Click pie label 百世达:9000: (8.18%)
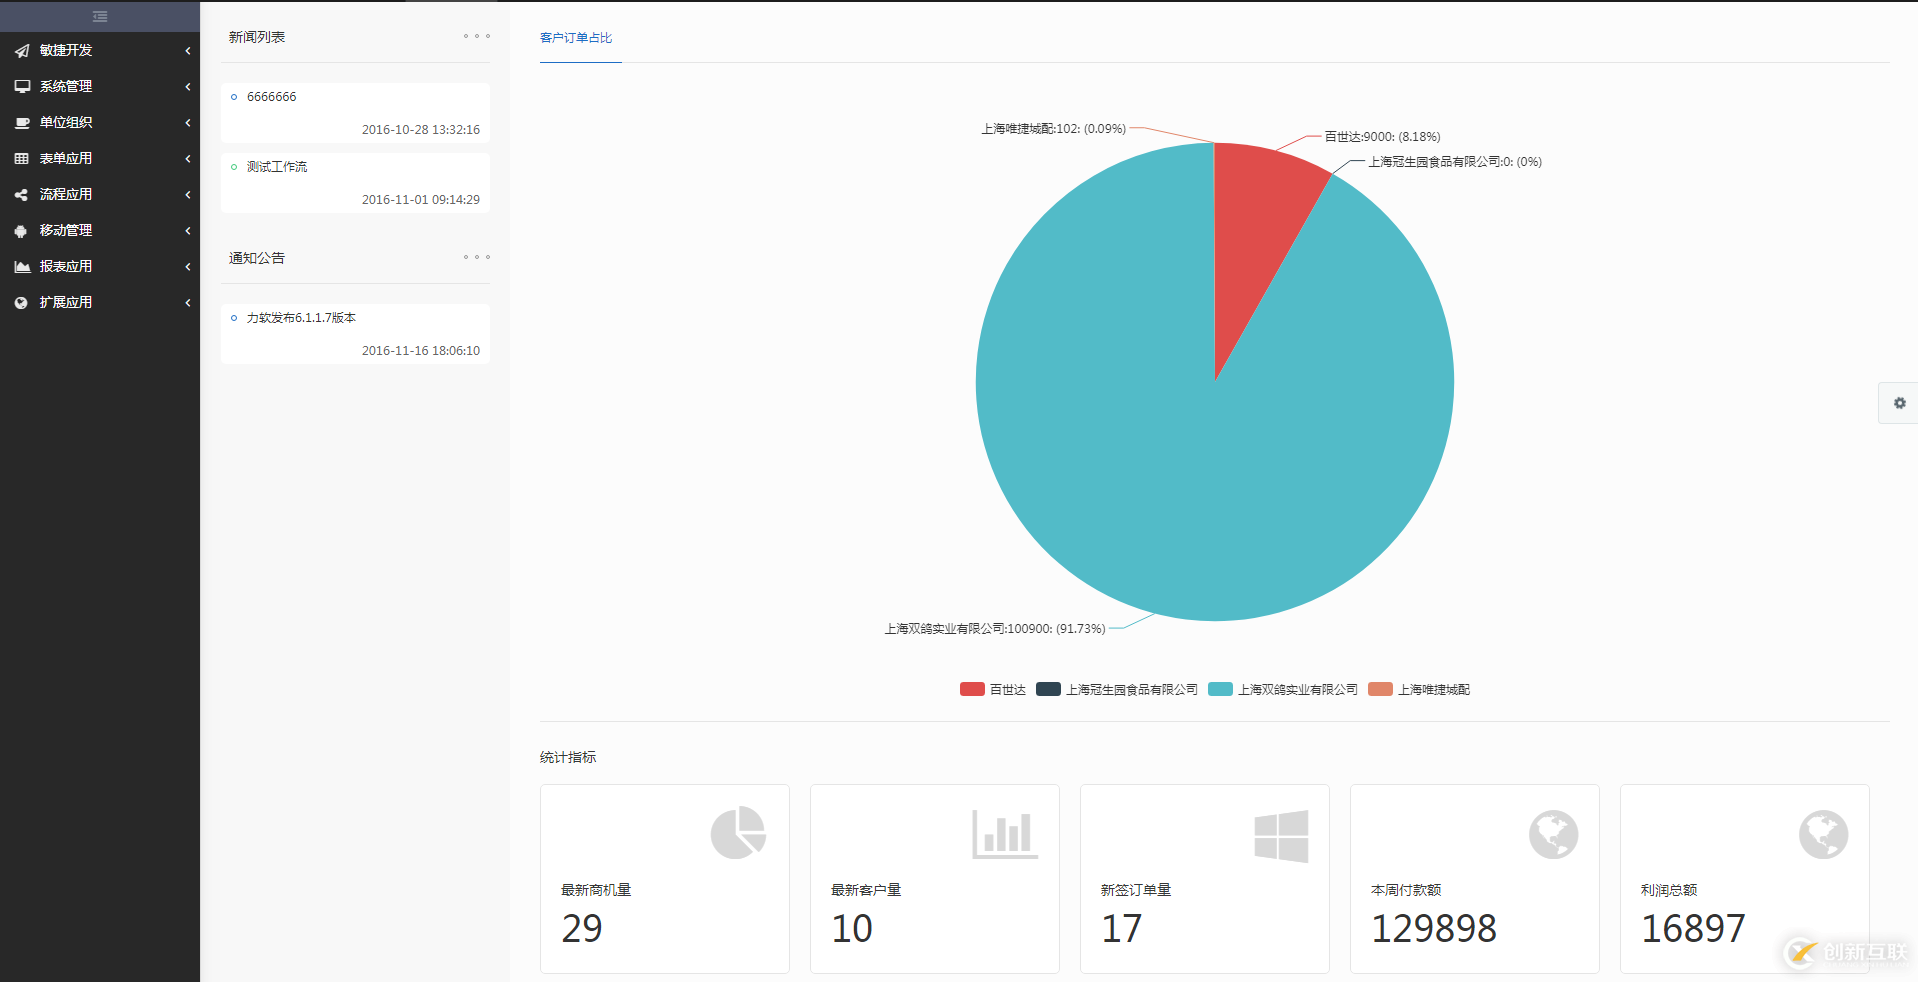1918x982 pixels. click(x=1382, y=137)
